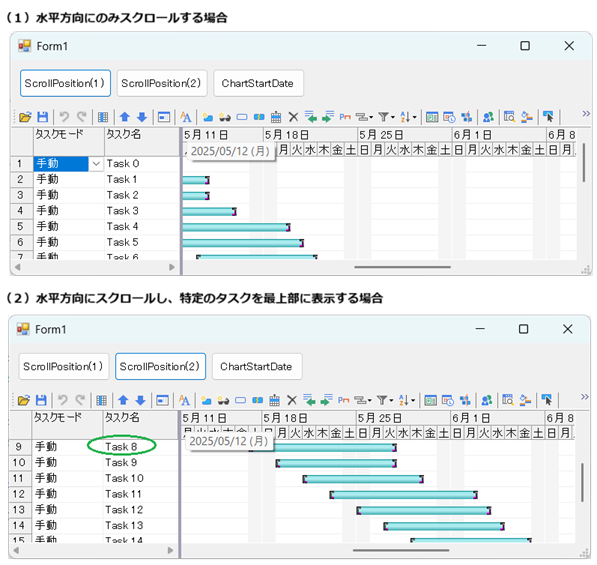Click the horizontal chart scrollbar in upper Form1 window
The width and height of the screenshot is (597, 565).
(x=402, y=267)
